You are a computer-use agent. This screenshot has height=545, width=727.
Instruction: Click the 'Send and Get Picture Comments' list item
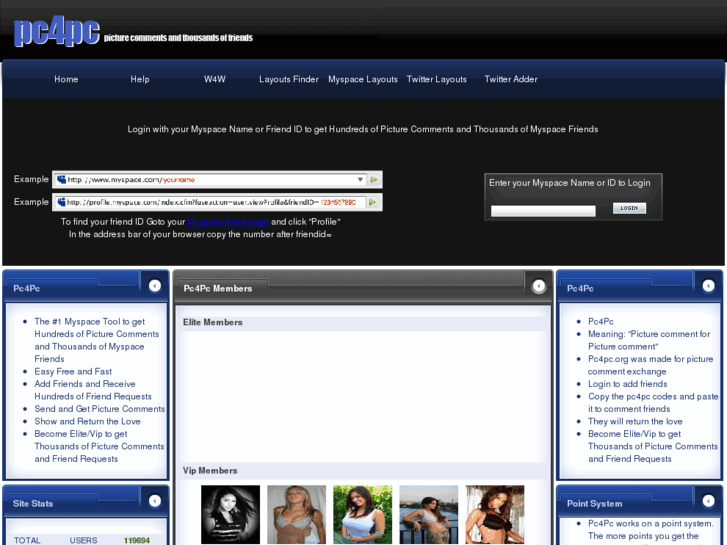click(x=100, y=409)
